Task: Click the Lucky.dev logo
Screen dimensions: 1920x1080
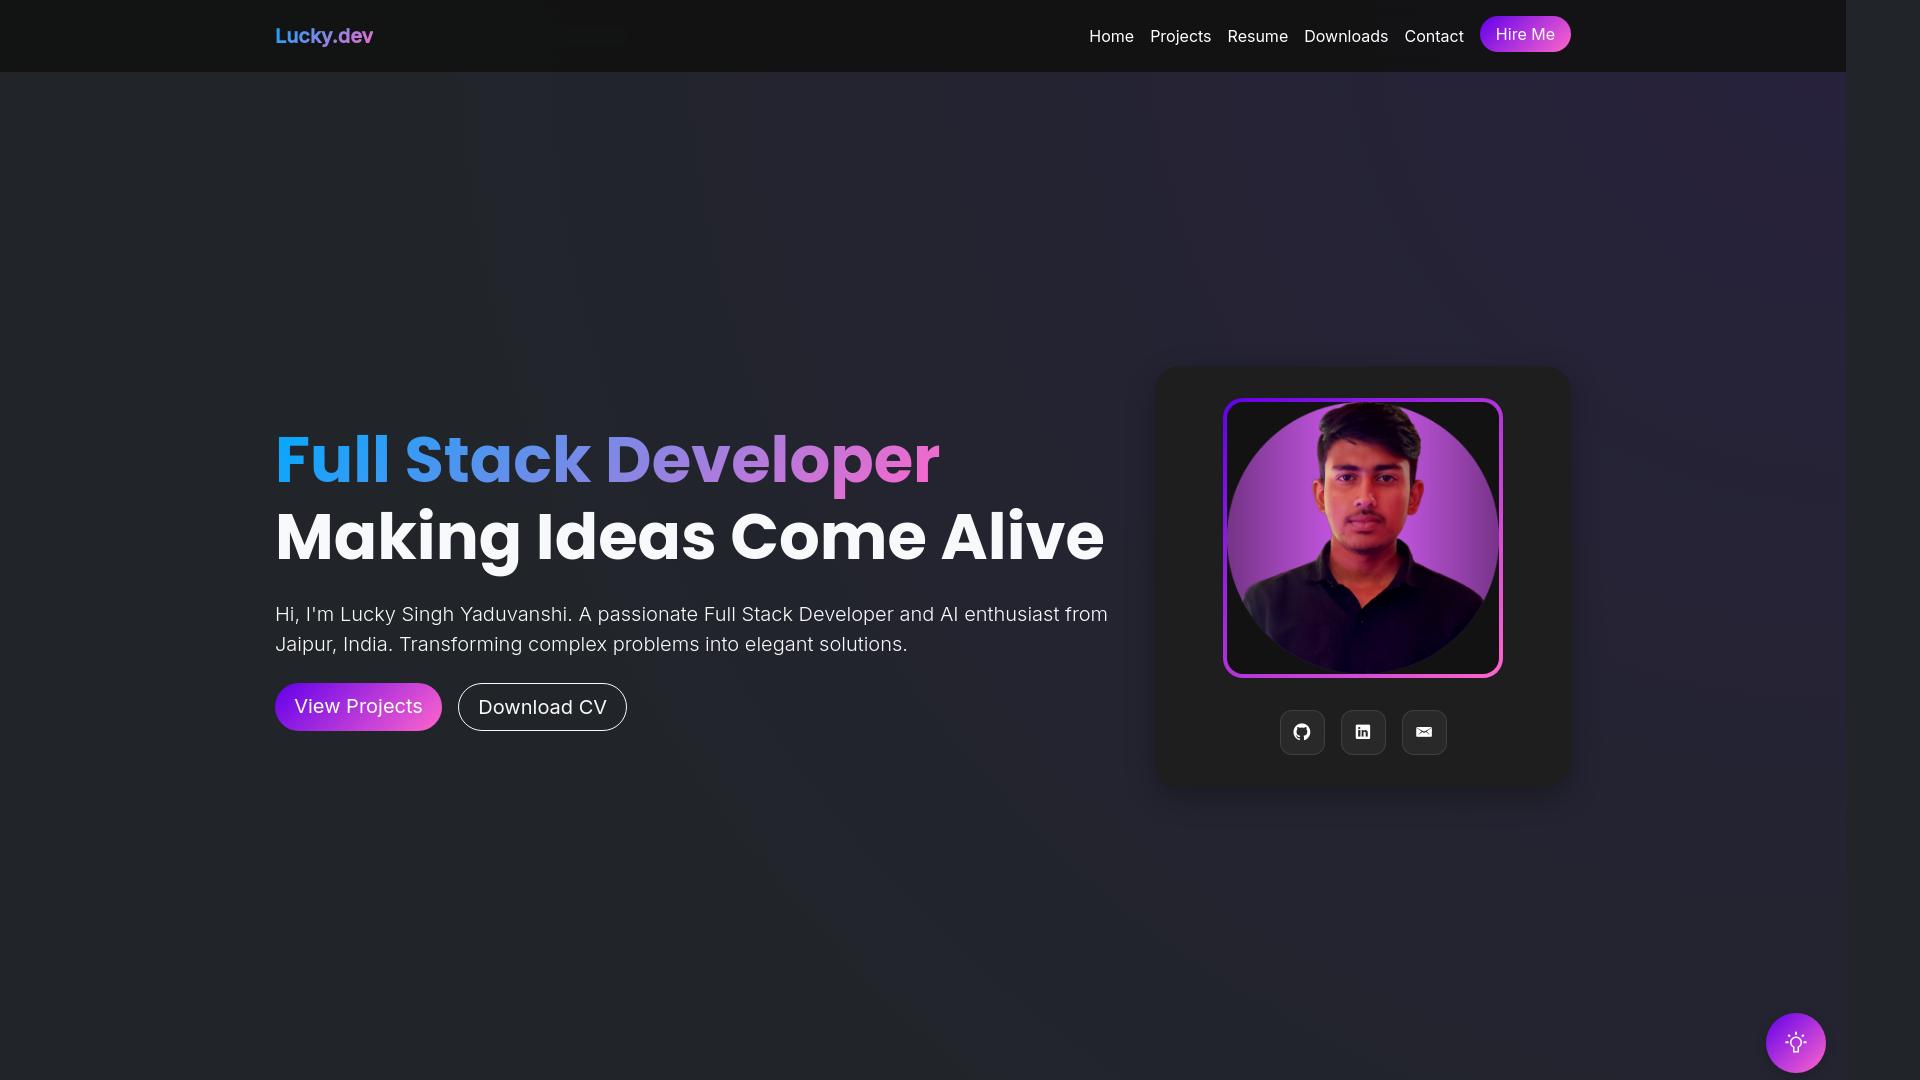Action: (323, 36)
